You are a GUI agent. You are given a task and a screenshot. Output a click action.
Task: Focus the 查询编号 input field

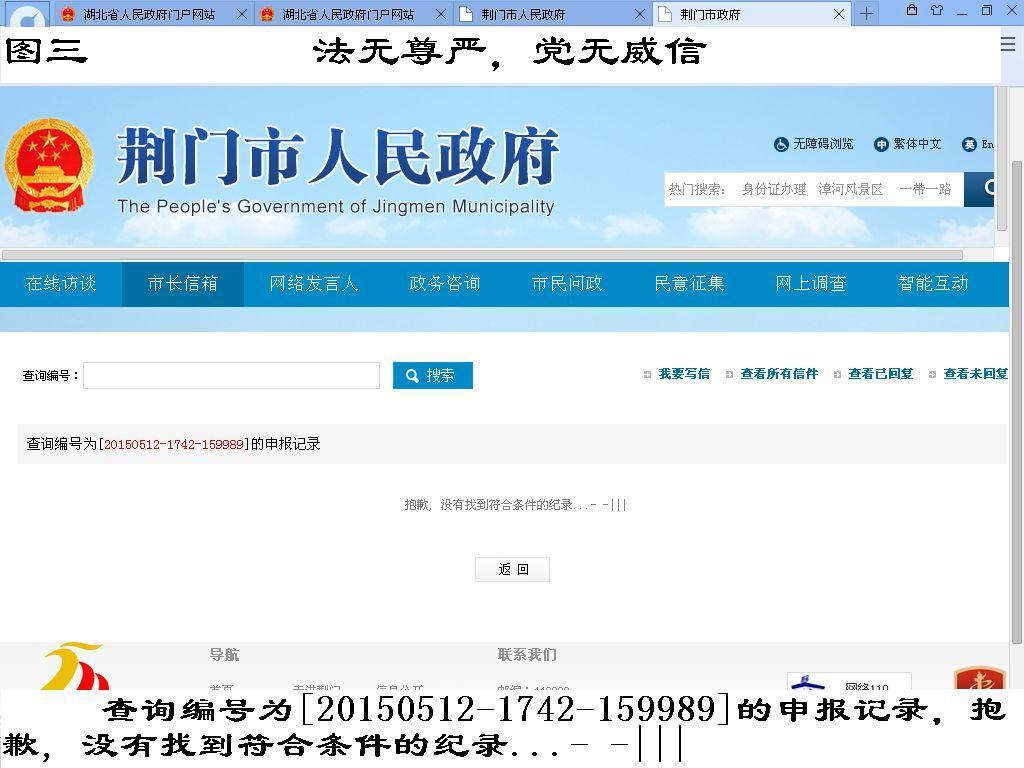231,375
